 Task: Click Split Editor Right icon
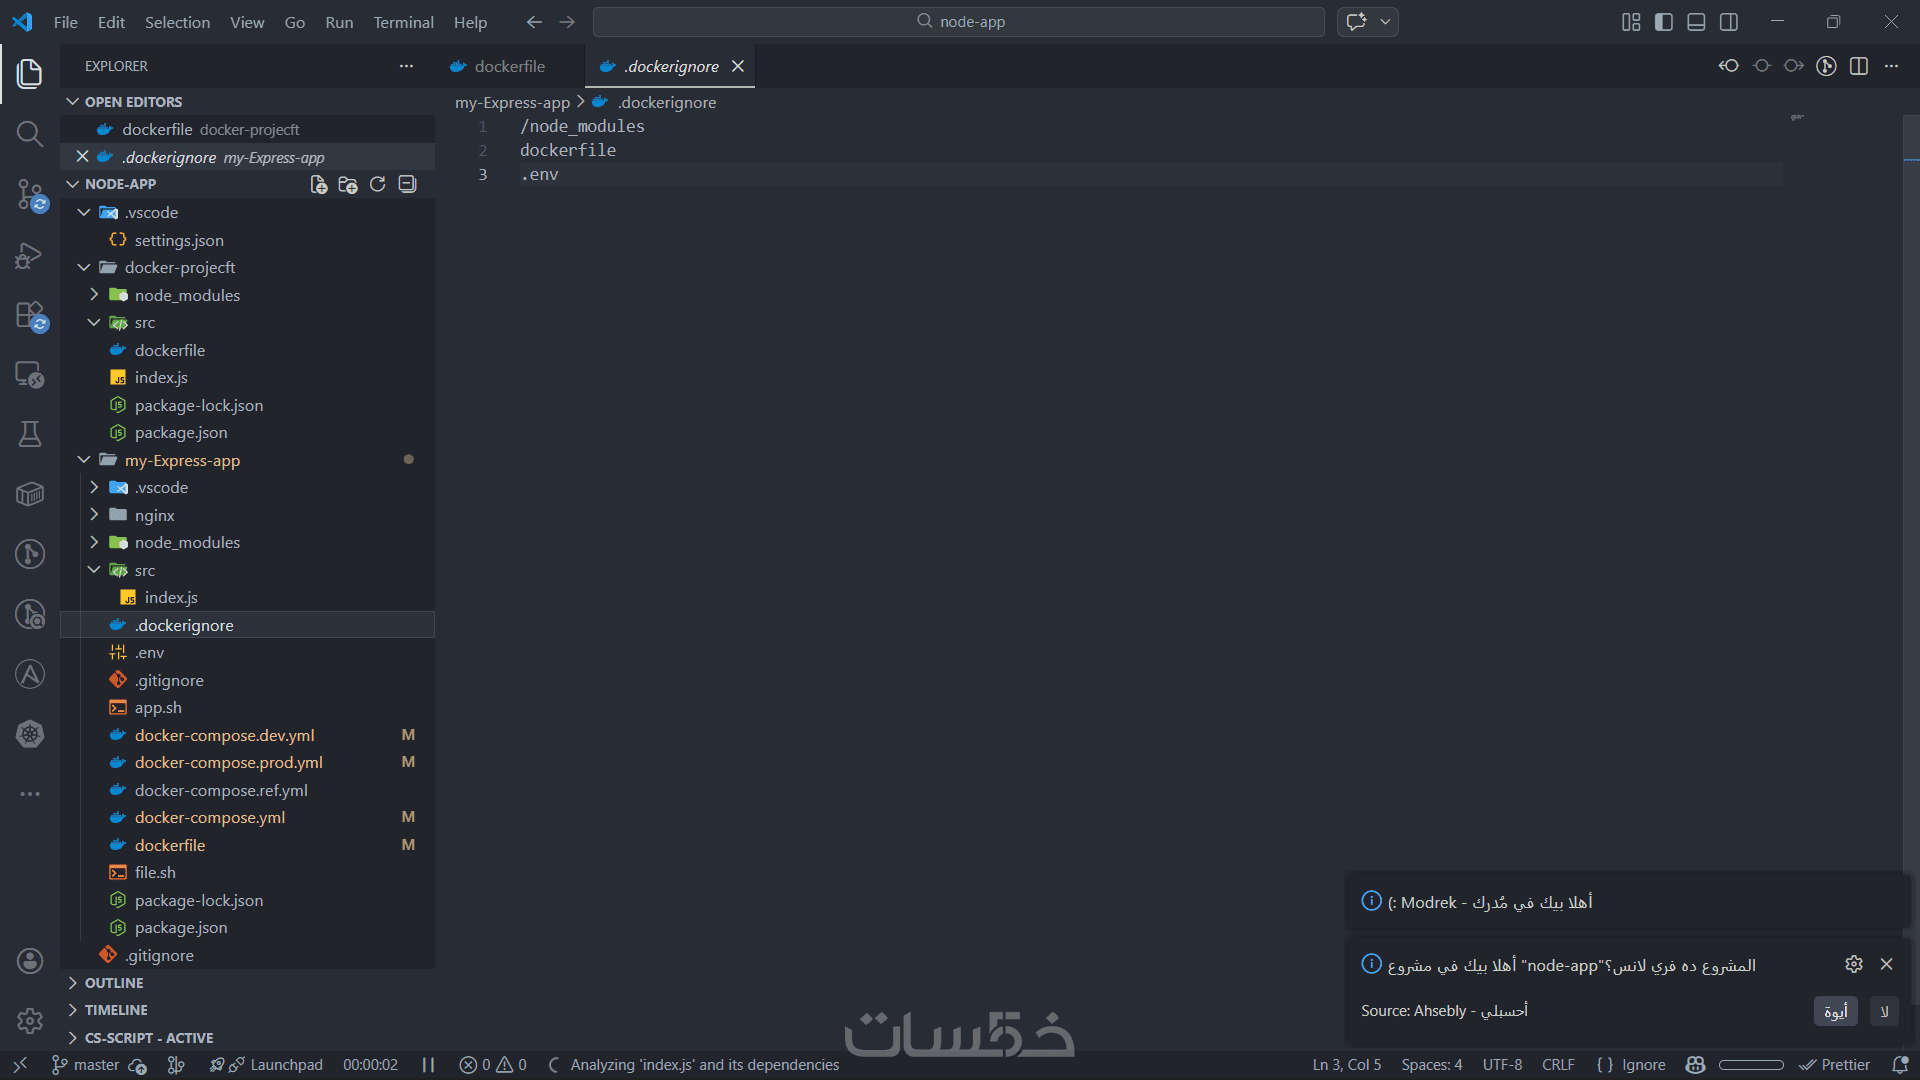point(1859,66)
